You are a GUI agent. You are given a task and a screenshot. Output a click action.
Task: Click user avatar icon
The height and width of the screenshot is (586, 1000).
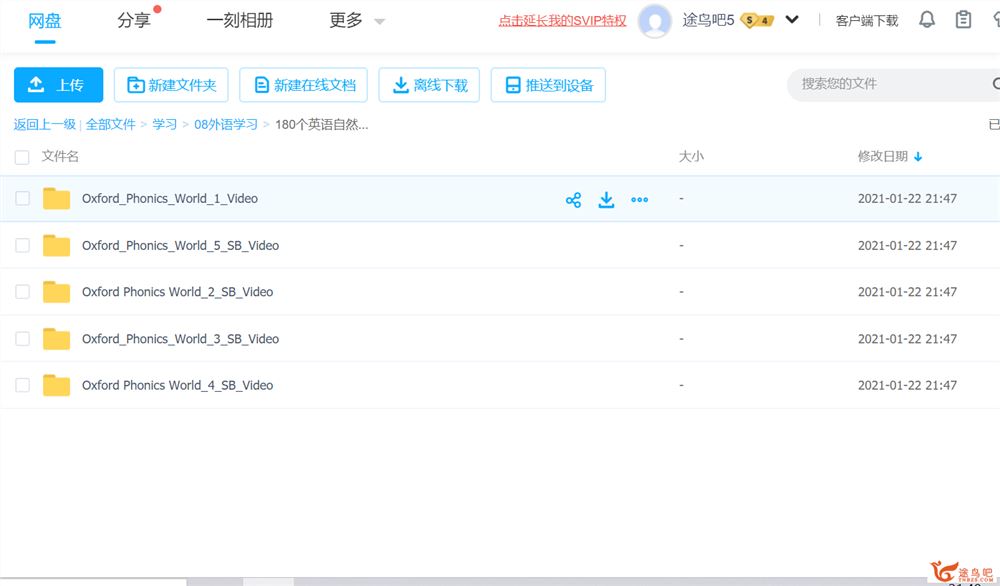pyautogui.click(x=654, y=21)
